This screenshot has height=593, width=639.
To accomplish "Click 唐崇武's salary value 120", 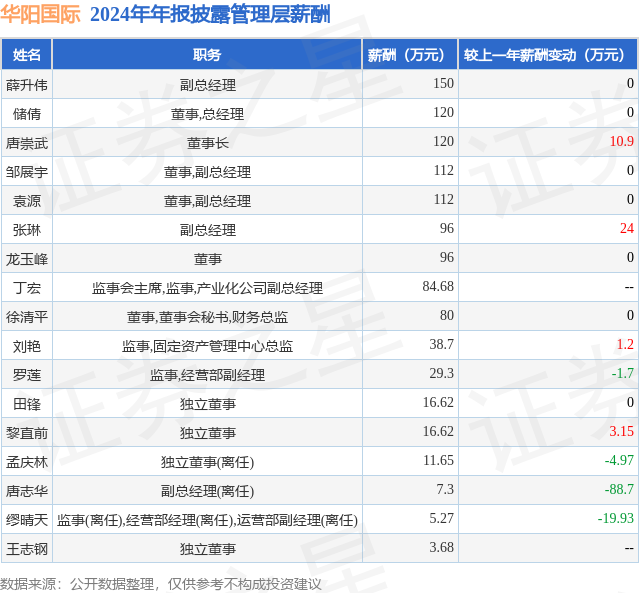I will 443,141.
